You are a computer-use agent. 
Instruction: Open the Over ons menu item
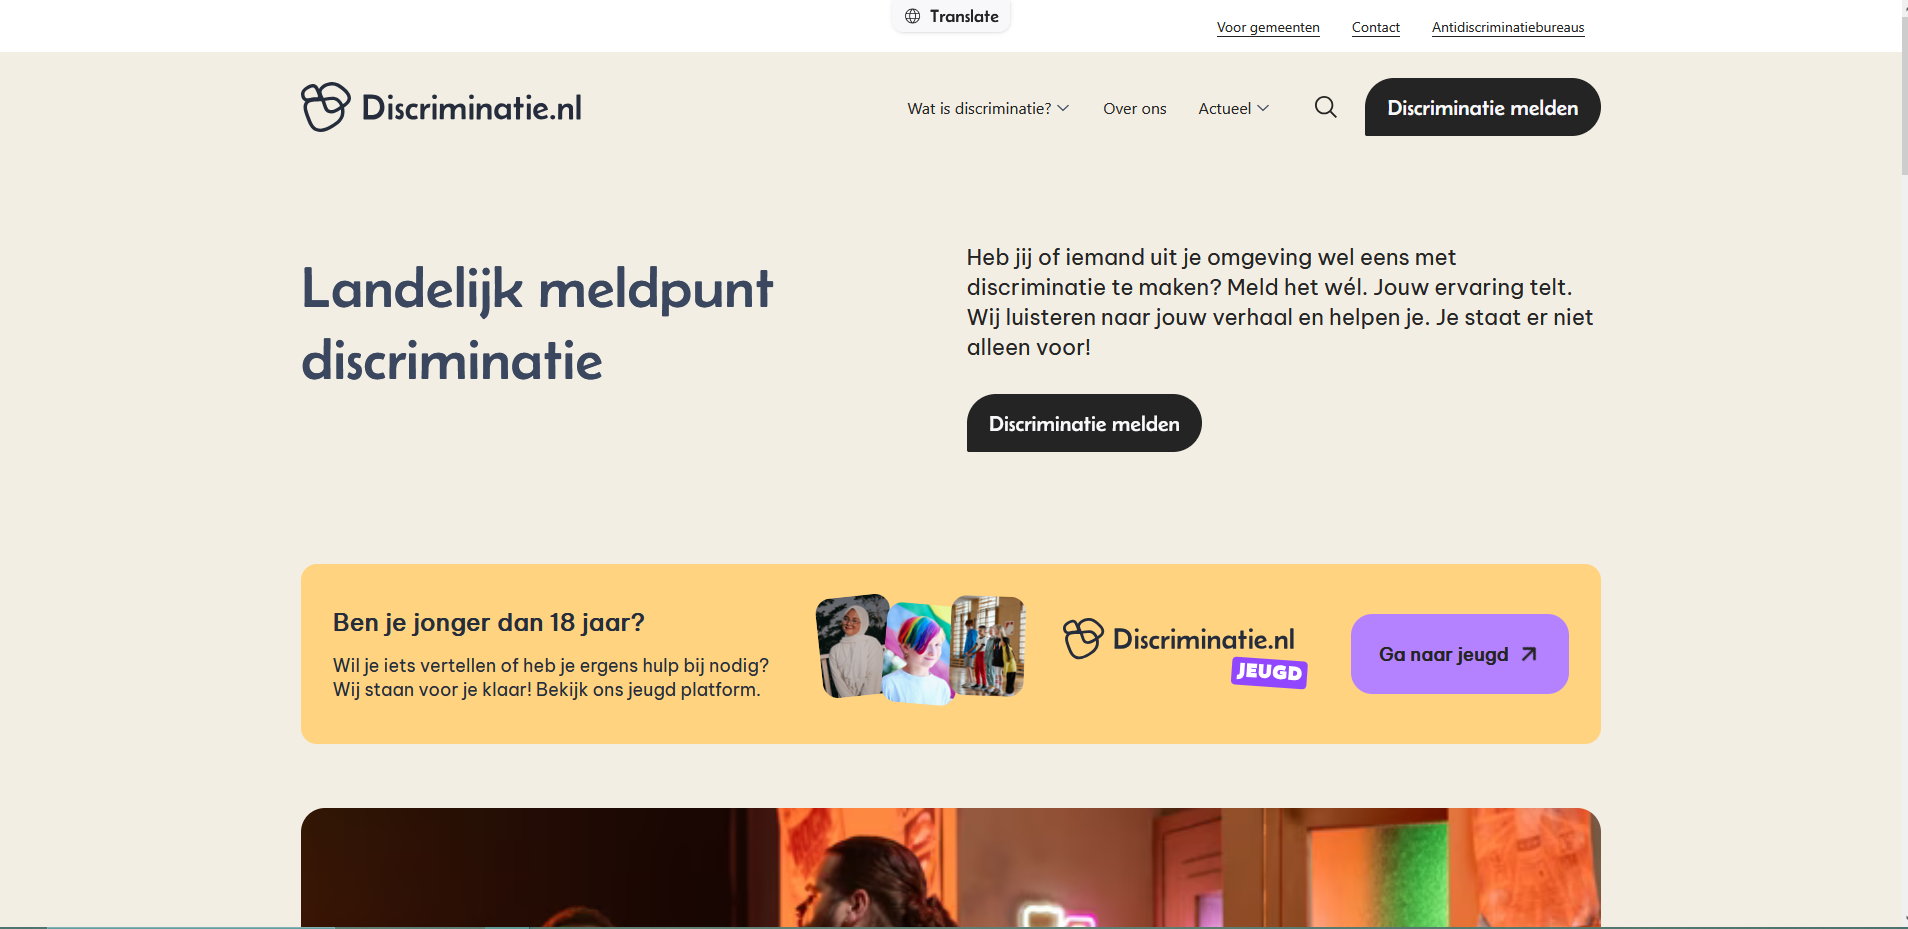1134,108
